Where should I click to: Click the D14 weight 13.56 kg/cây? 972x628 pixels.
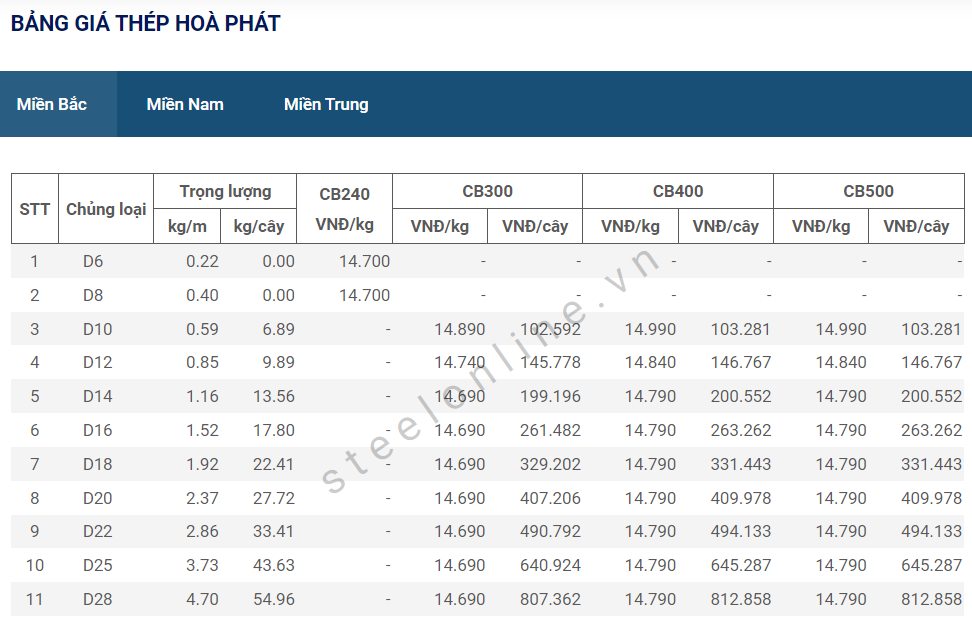tap(274, 396)
